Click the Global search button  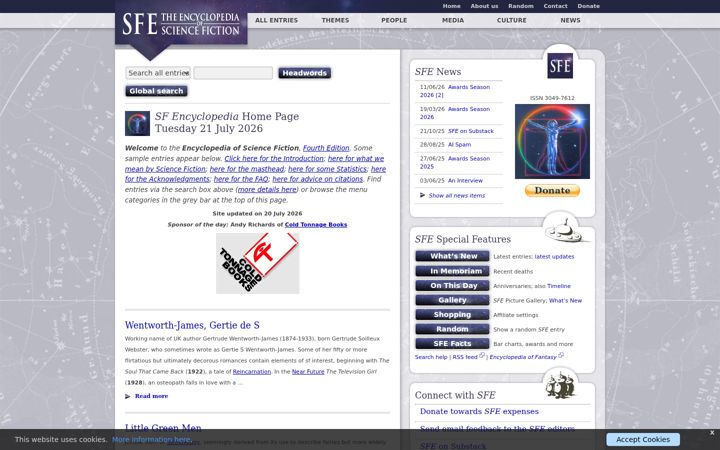tap(156, 91)
